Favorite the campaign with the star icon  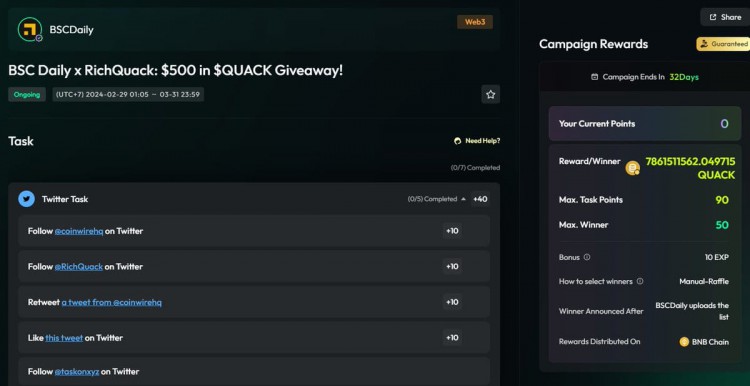pos(490,94)
